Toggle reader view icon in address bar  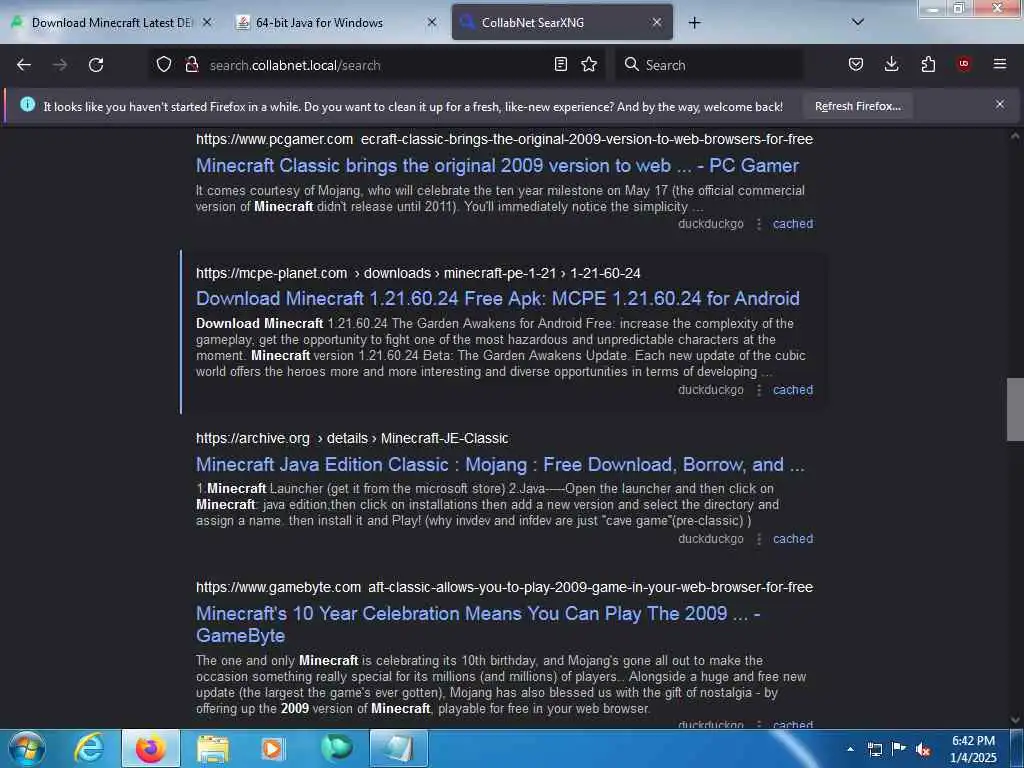point(560,65)
